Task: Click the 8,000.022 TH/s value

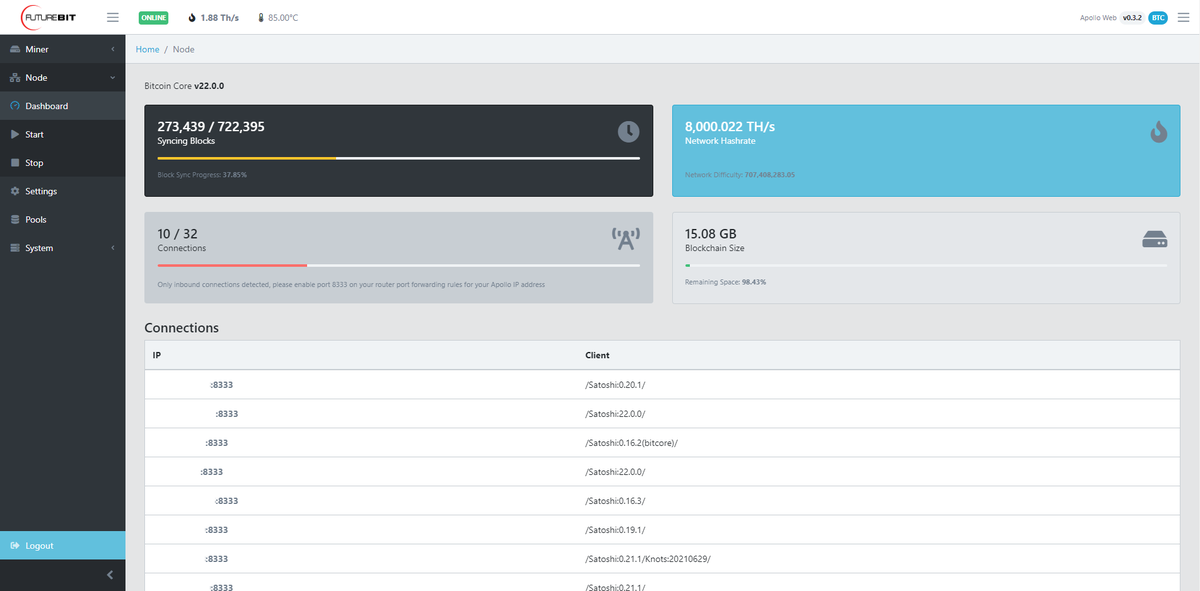Action: [730, 126]
